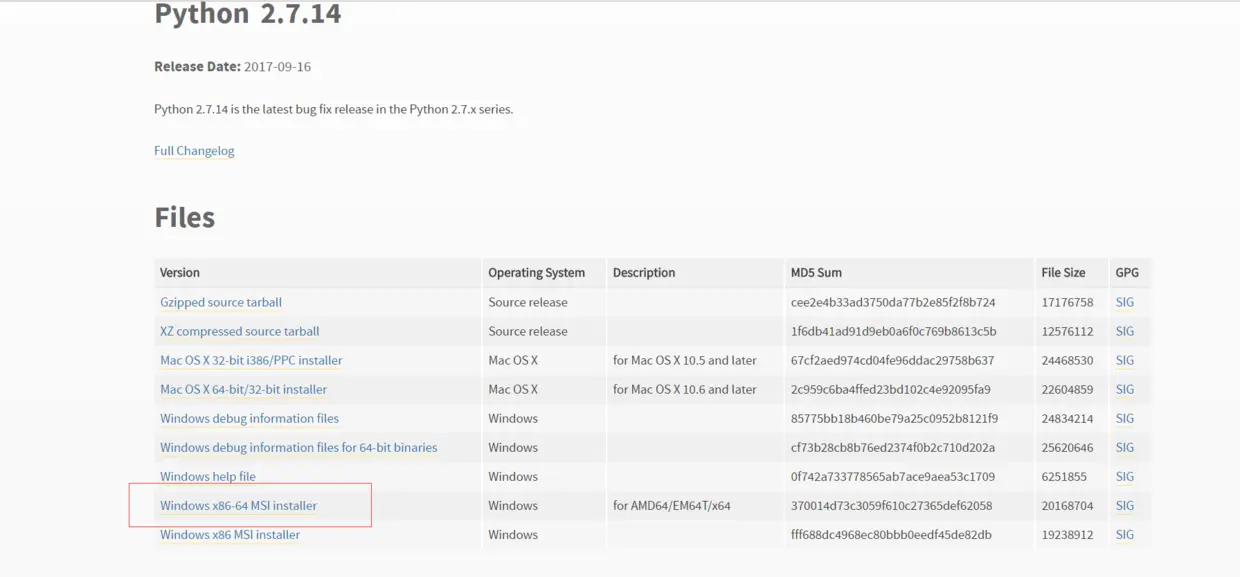Click the GPG column header
This screenshot has height=577, width=1240.
point(1127,272)
